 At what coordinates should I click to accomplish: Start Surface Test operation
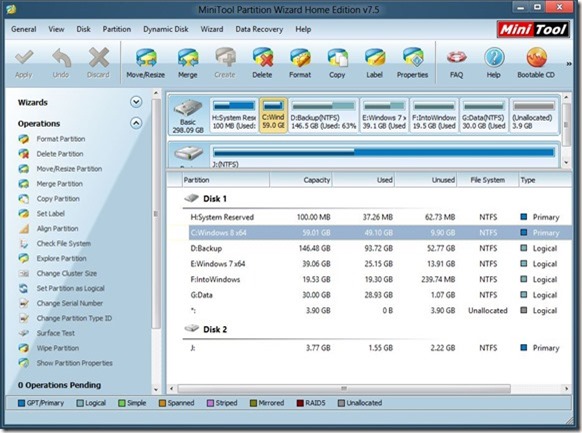[56, 333]
